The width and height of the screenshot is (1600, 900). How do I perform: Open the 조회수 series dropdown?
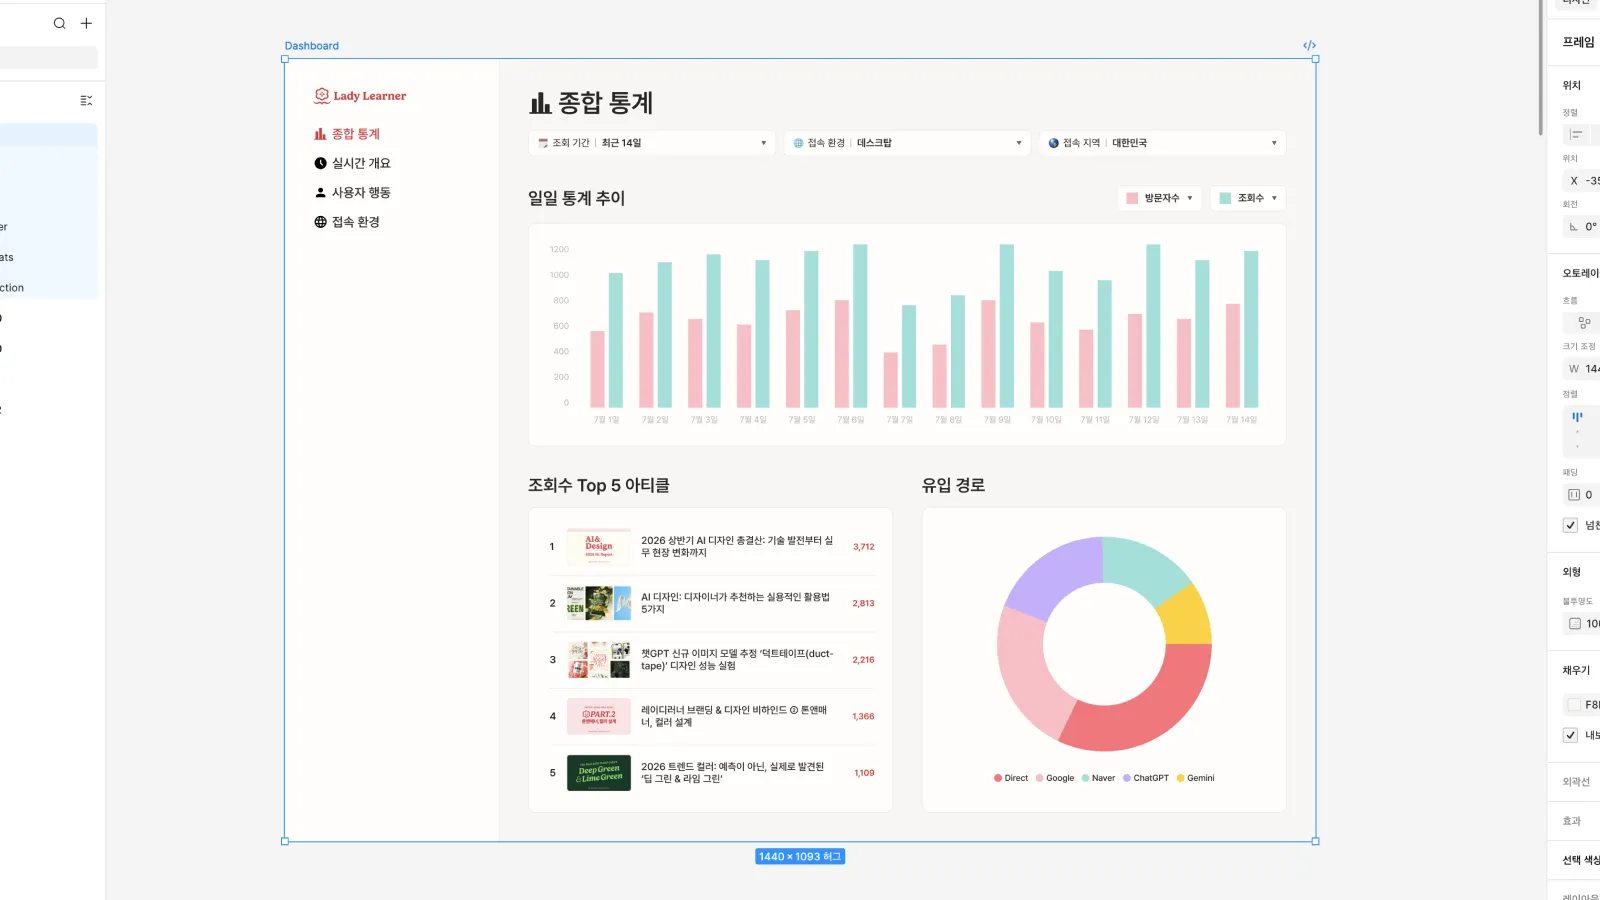click(1248, 198)
